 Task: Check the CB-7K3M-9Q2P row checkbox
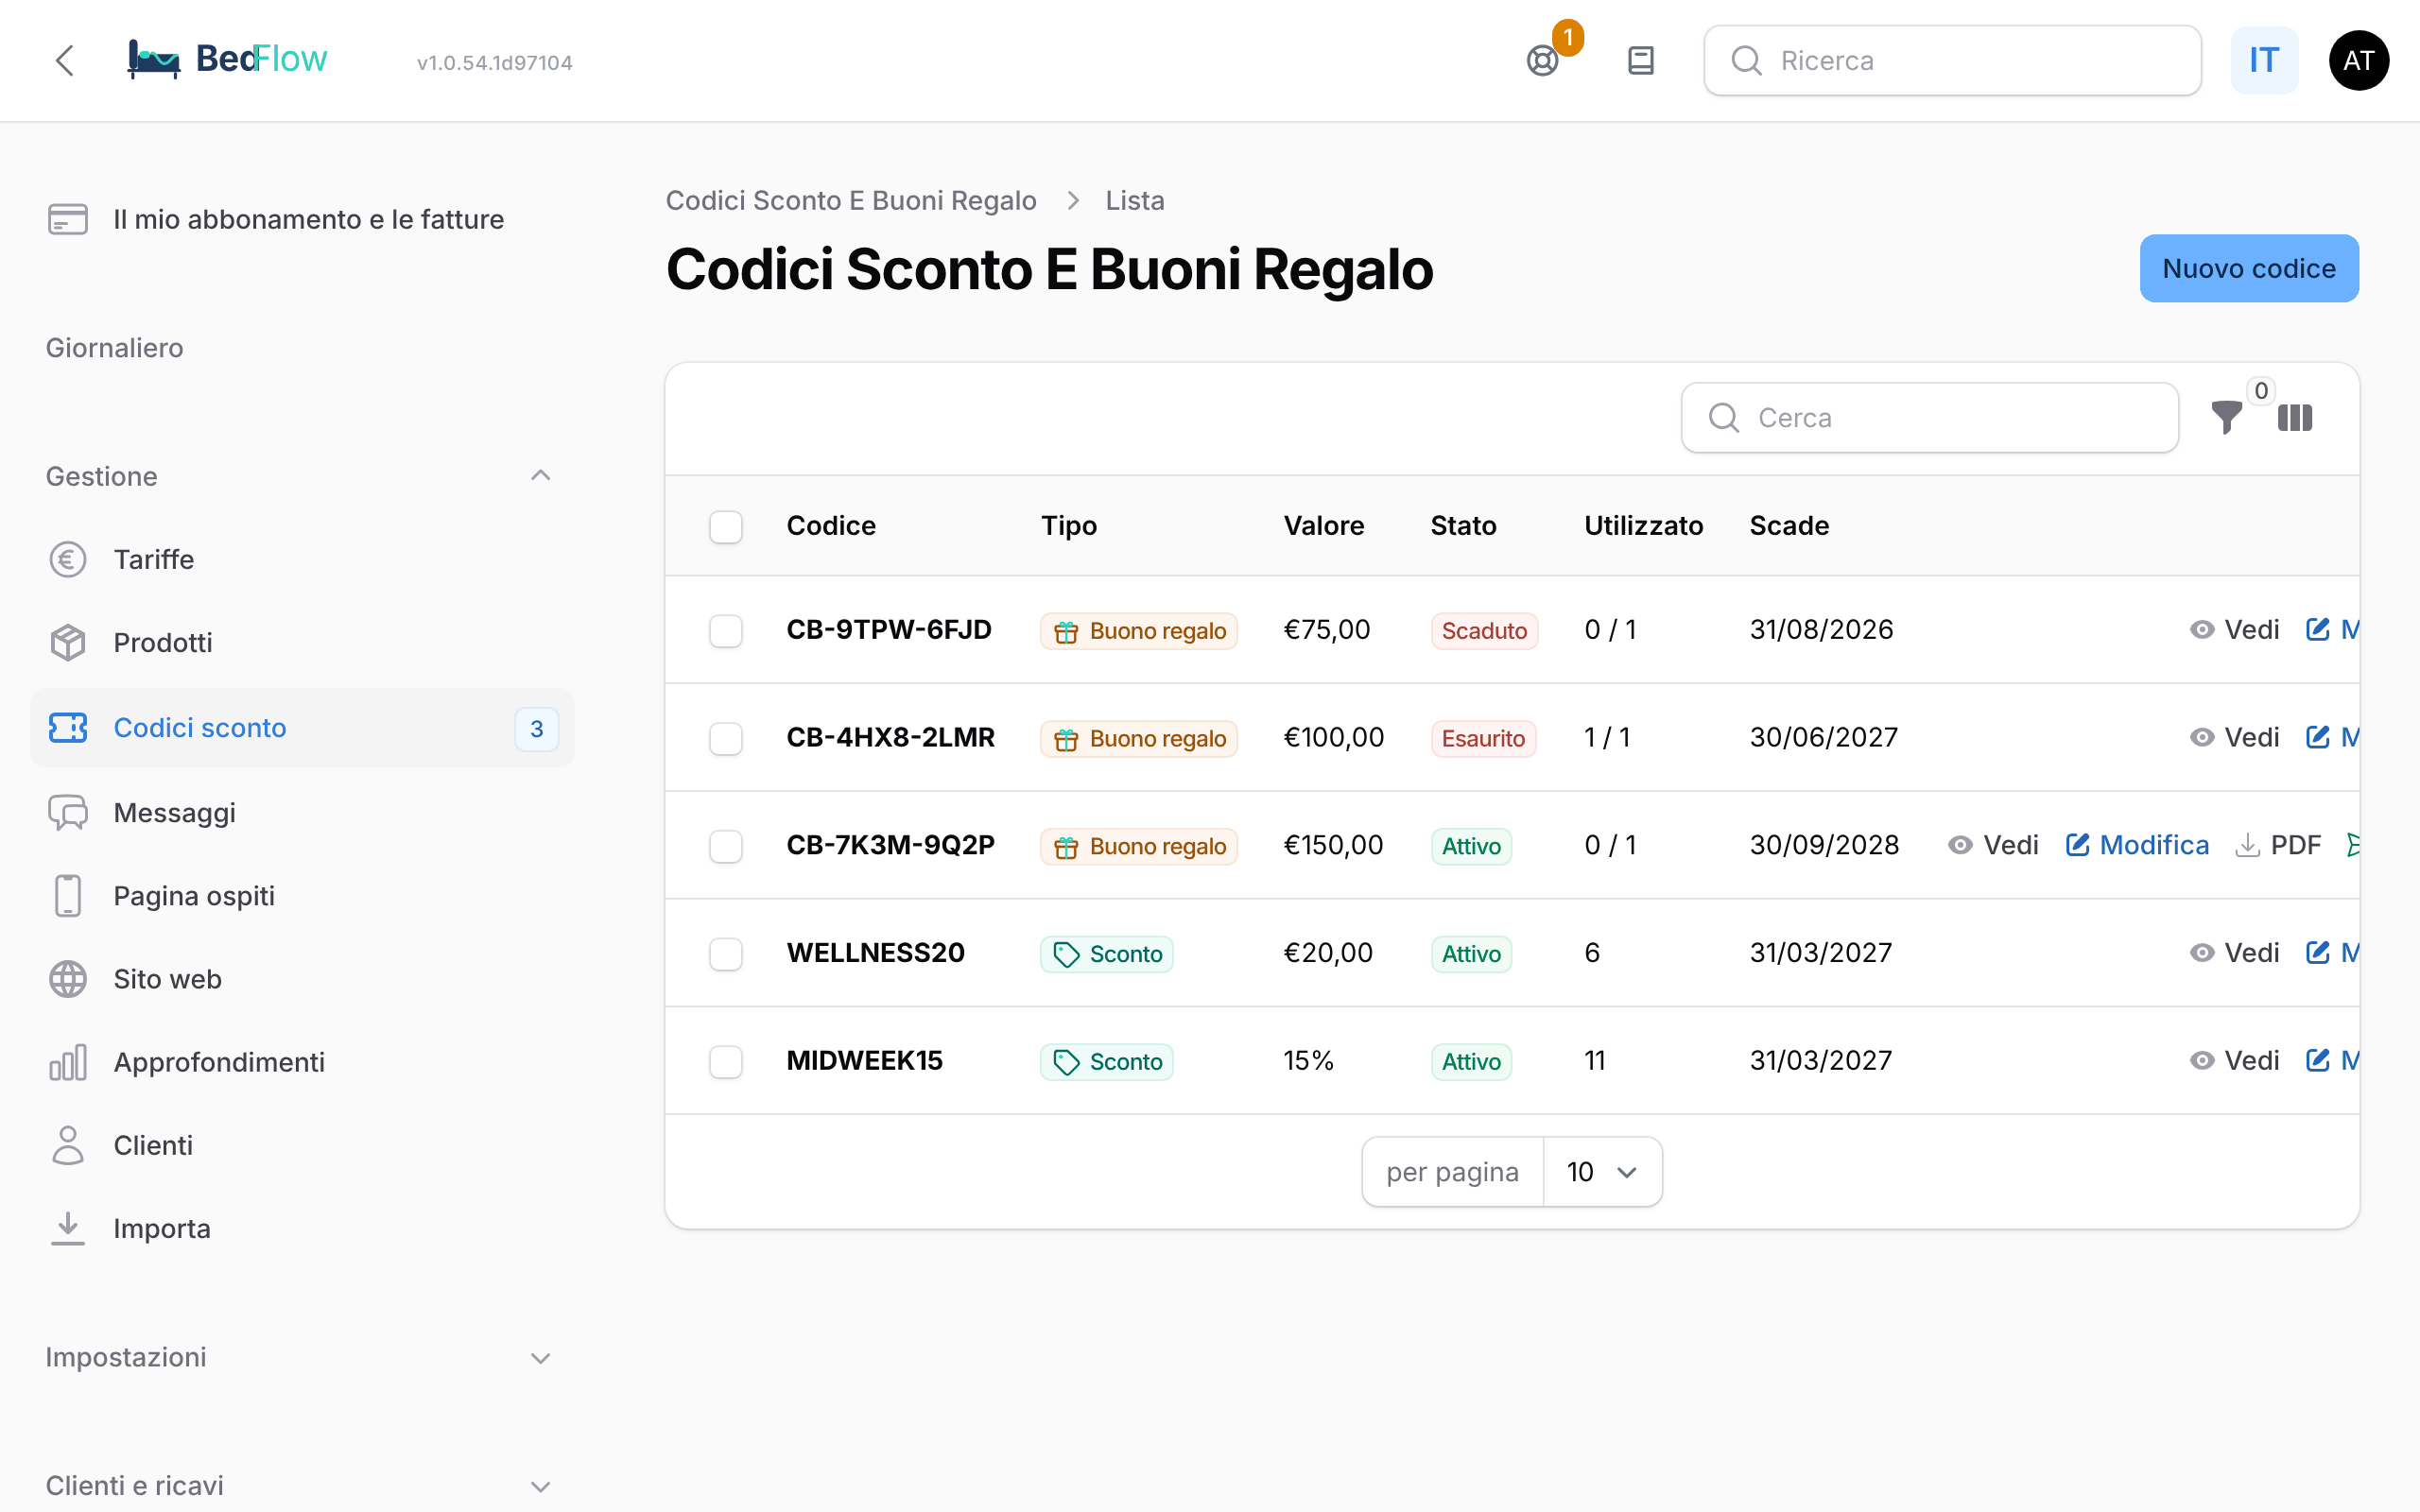pos(726,846)
